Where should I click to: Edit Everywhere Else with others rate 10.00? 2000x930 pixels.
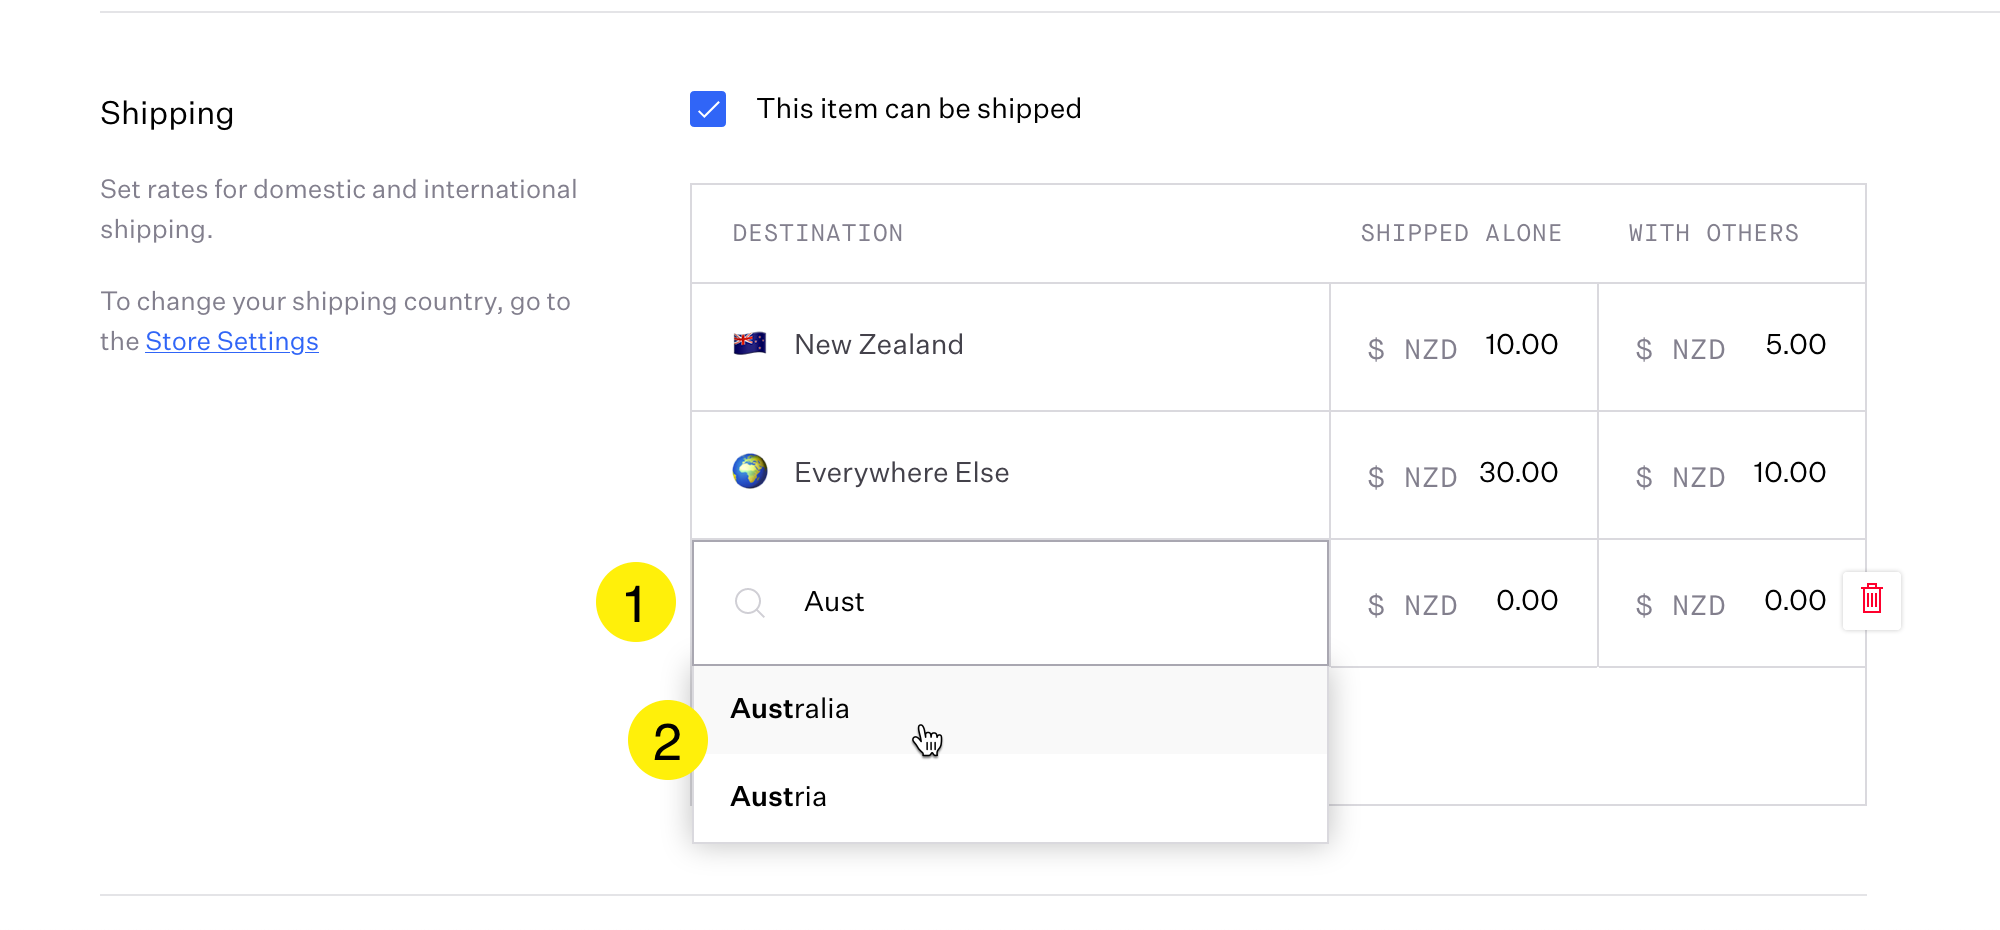coord(1788,473)
